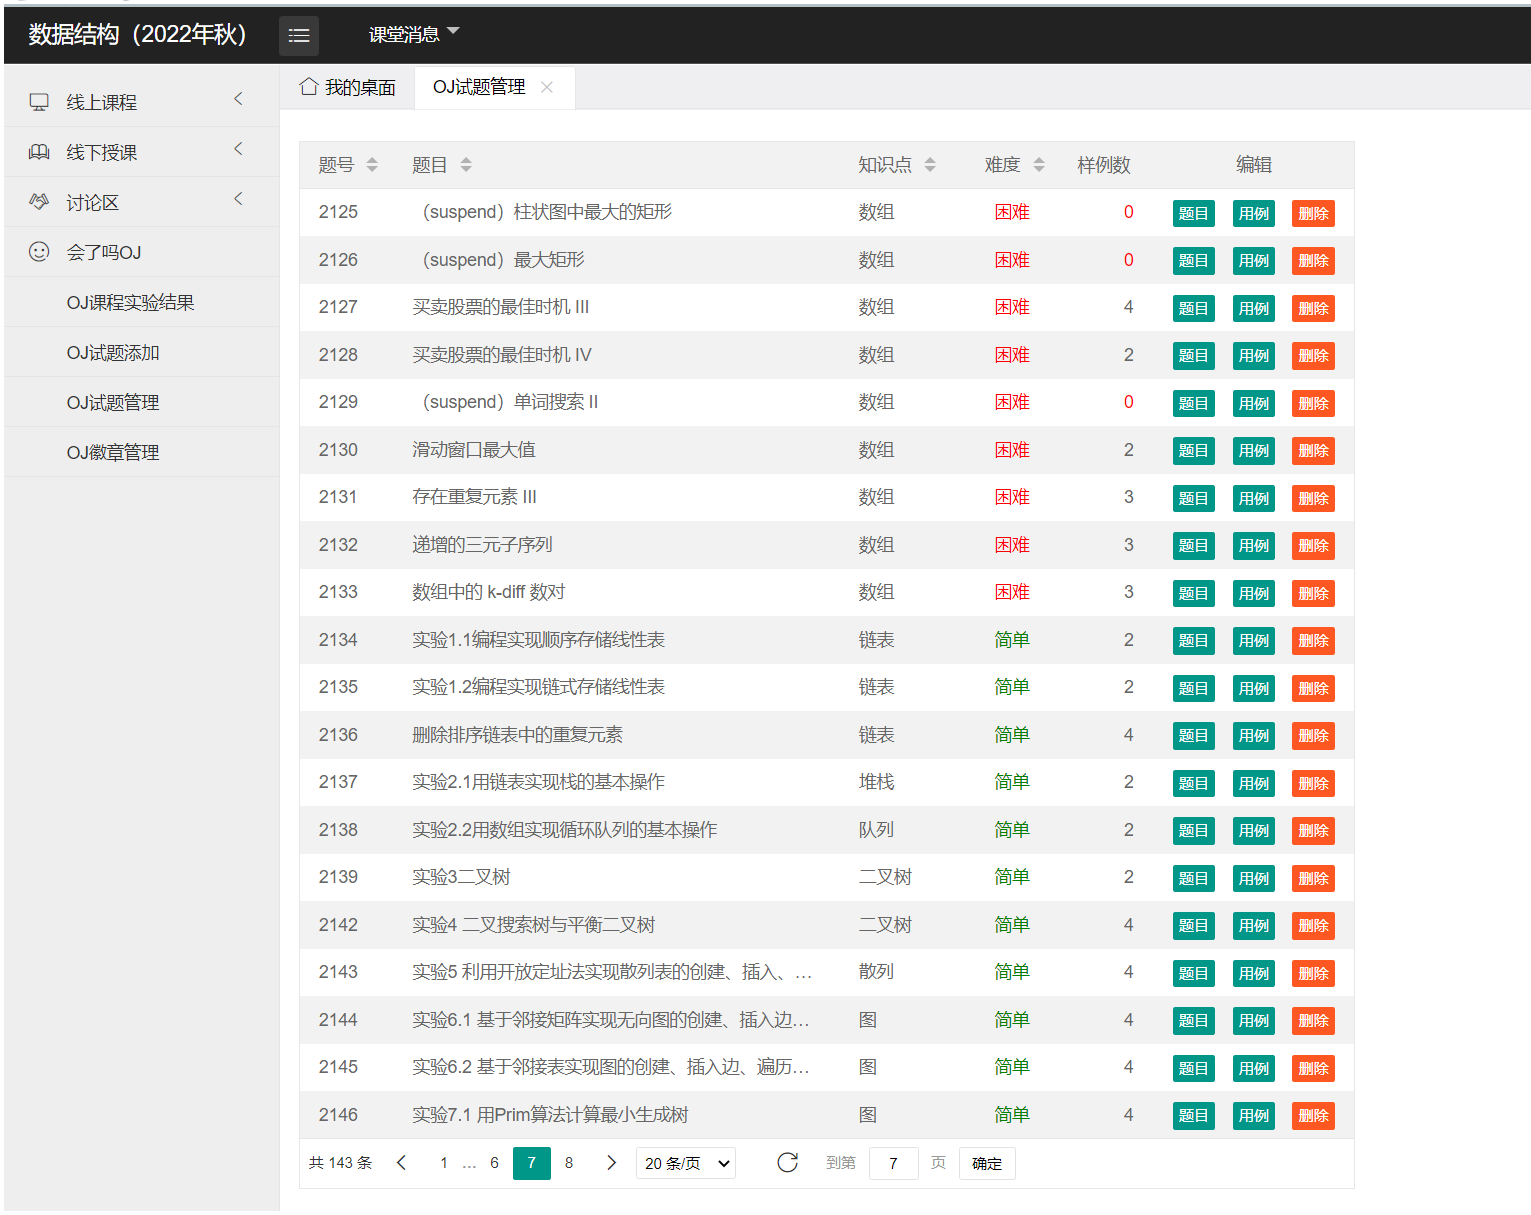
Task: Open OJ徽章管理 in sidebar
Action: [x=113, y=452]
